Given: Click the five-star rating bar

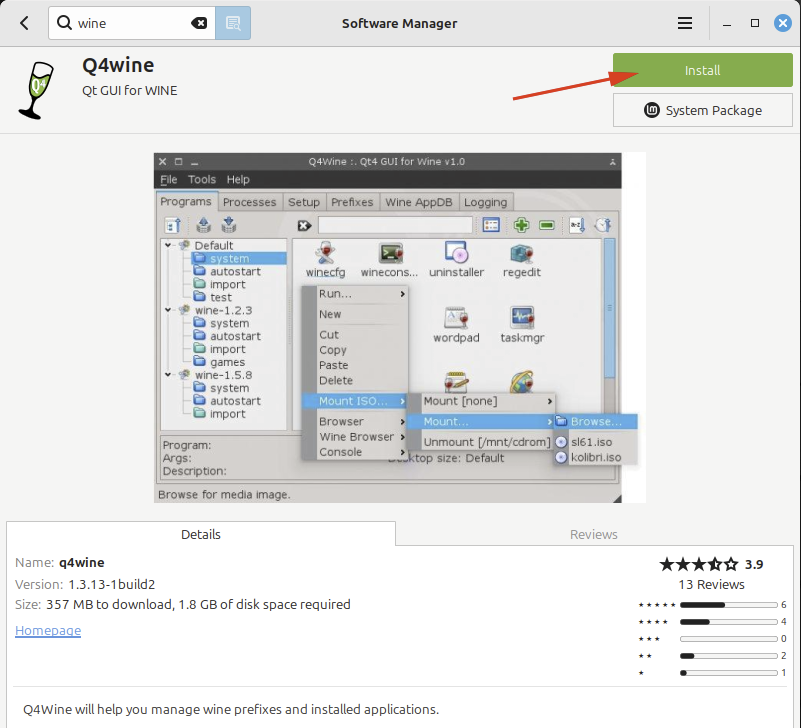Looking at the screenshot, I should pos(728,605).
